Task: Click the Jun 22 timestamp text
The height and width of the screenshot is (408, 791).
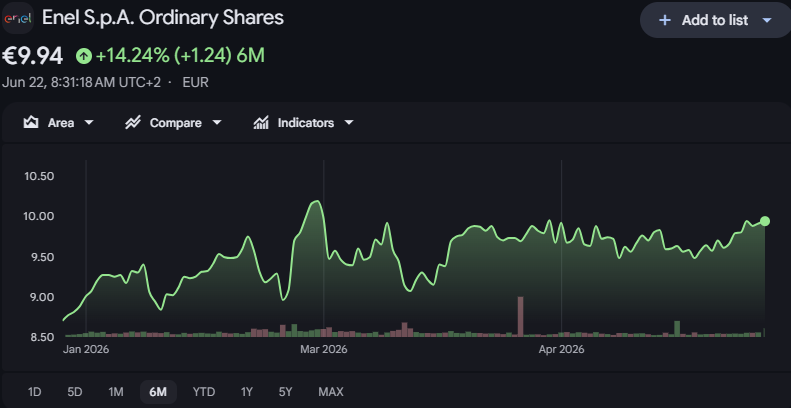Action: pos(81,82)
